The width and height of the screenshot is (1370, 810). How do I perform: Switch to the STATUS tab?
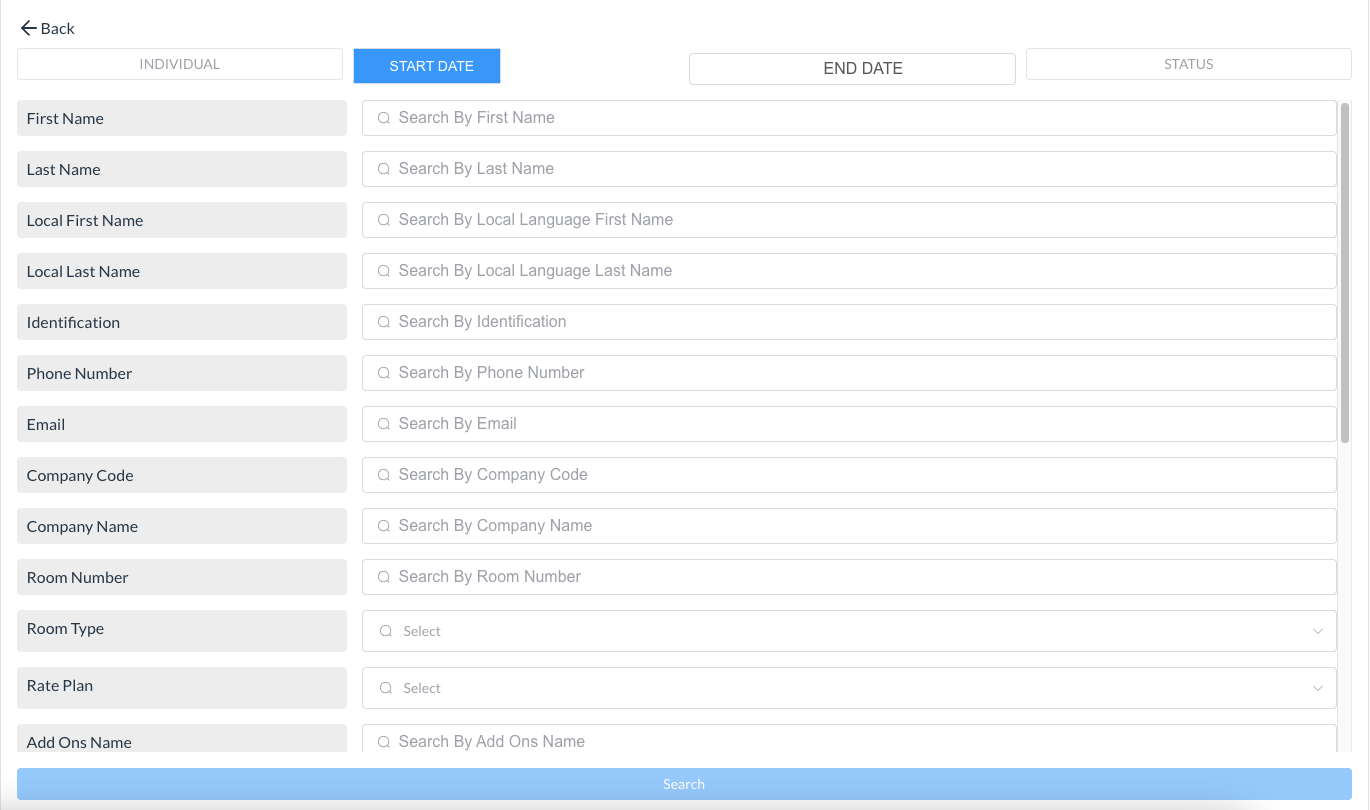(1188, 64)
